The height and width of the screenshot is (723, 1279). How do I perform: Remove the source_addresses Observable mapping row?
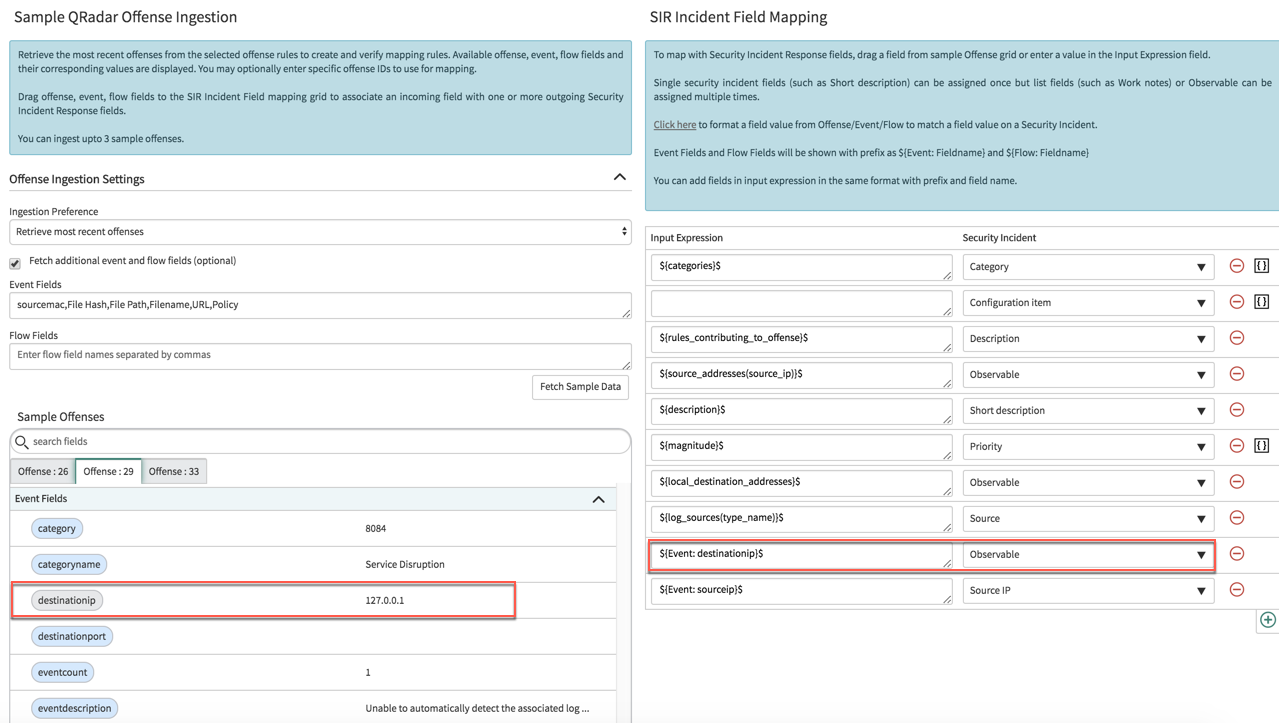(1237, 374)
